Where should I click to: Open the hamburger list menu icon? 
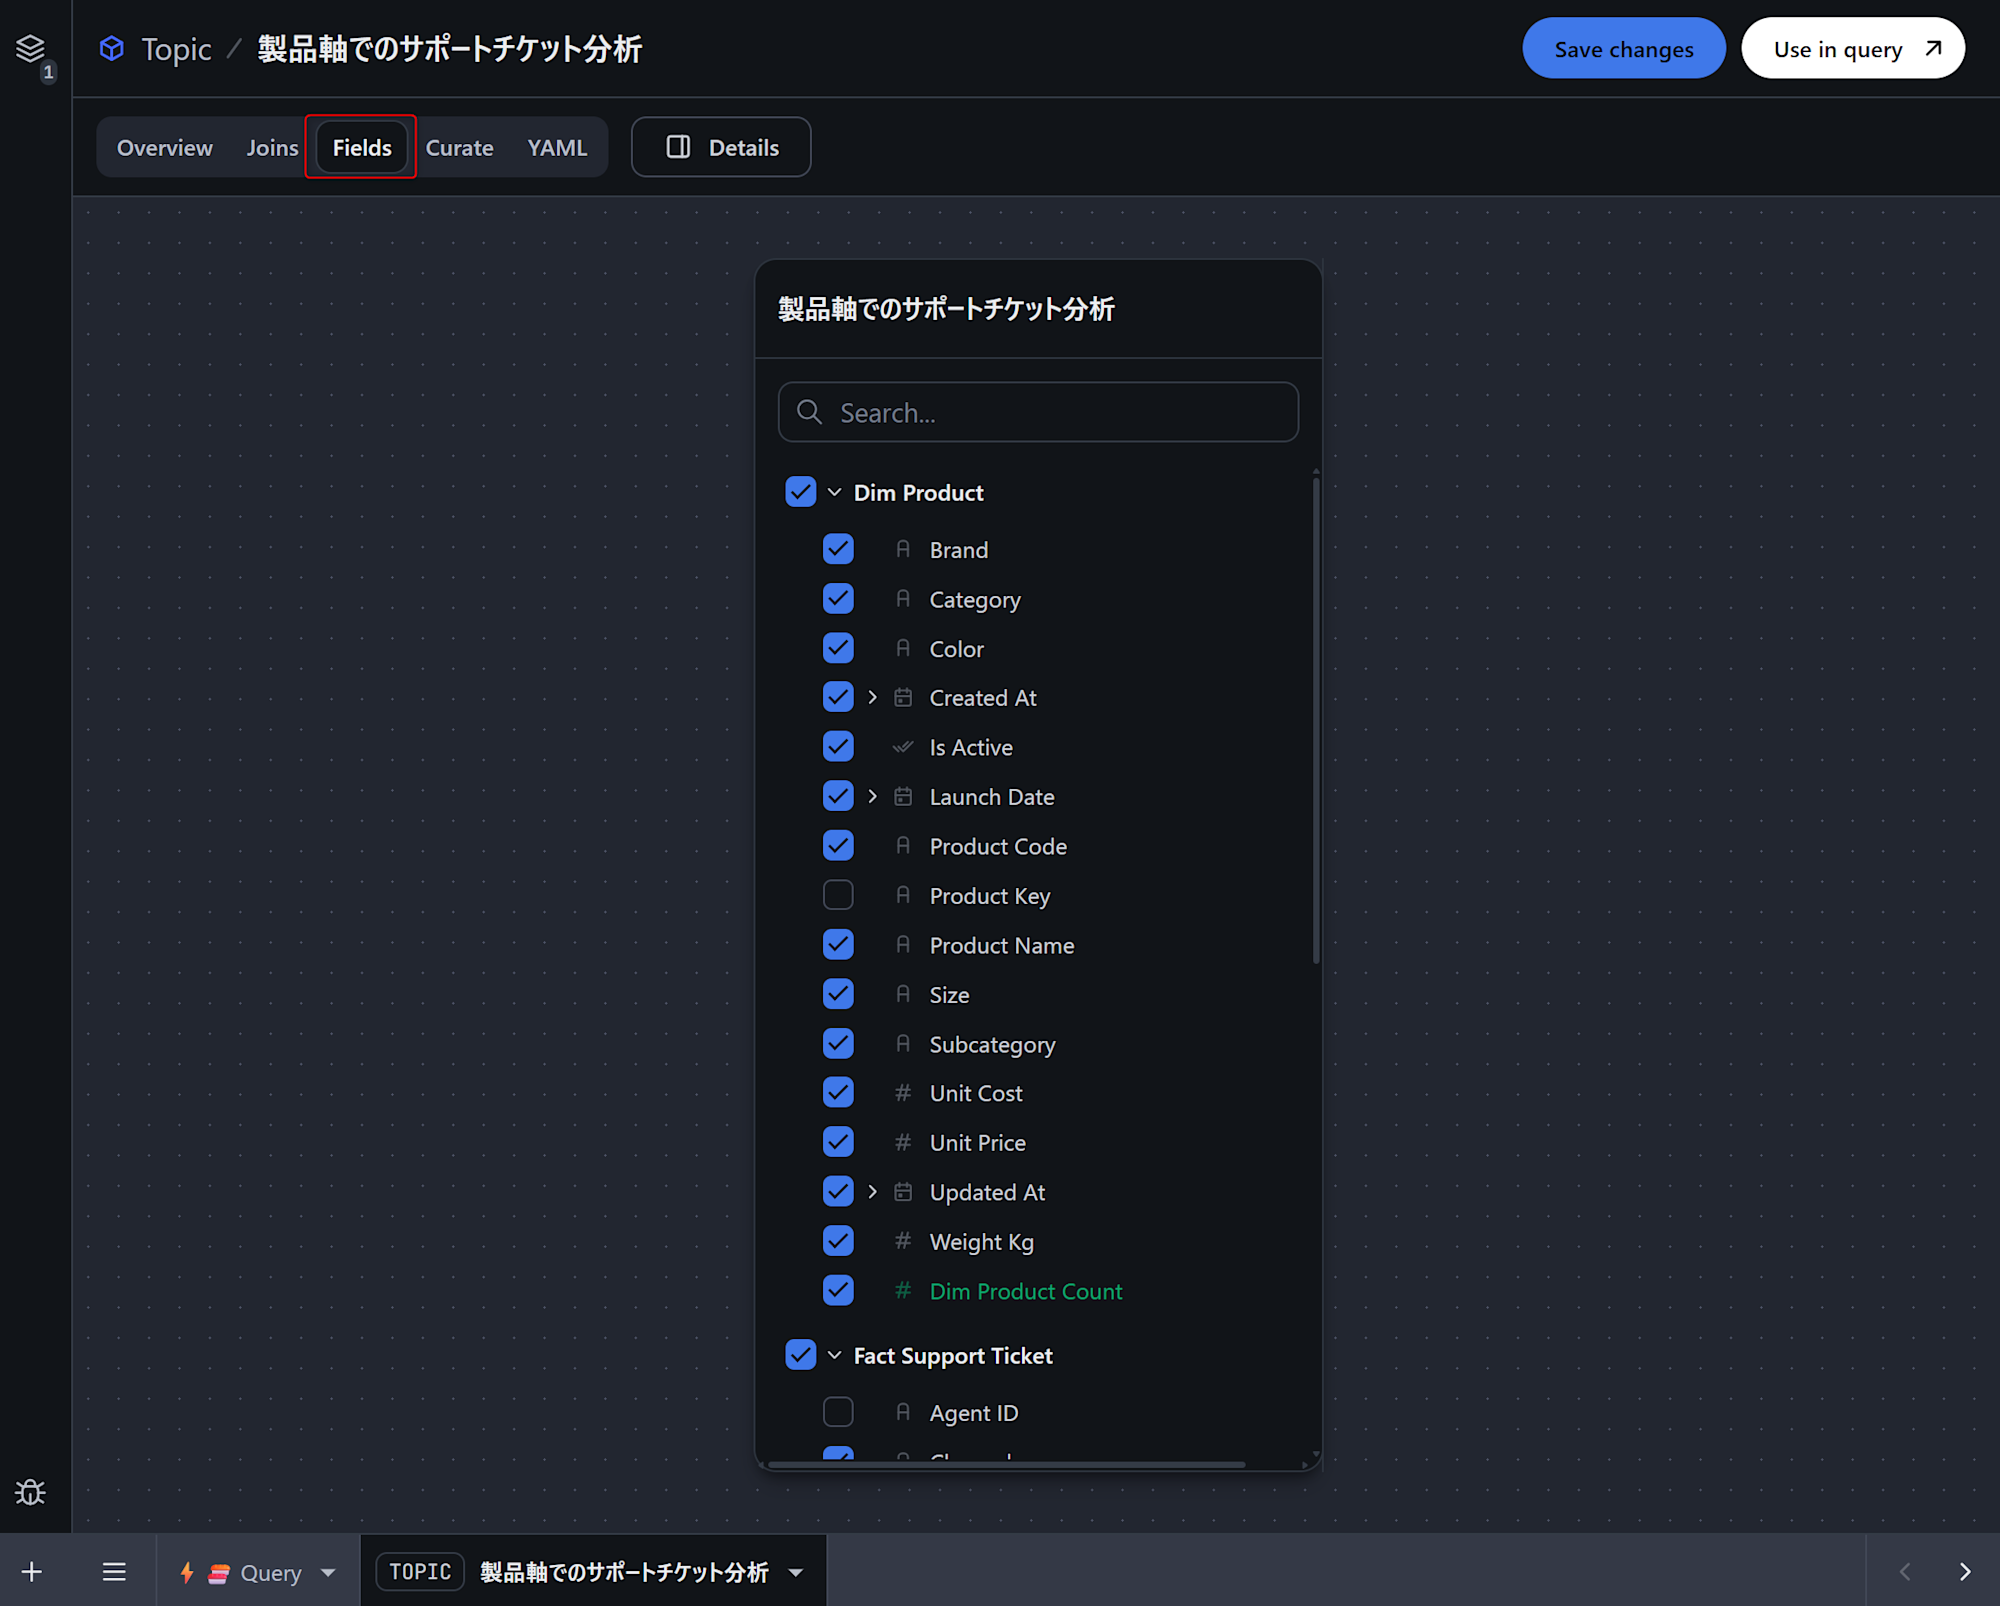point(114,1572)
